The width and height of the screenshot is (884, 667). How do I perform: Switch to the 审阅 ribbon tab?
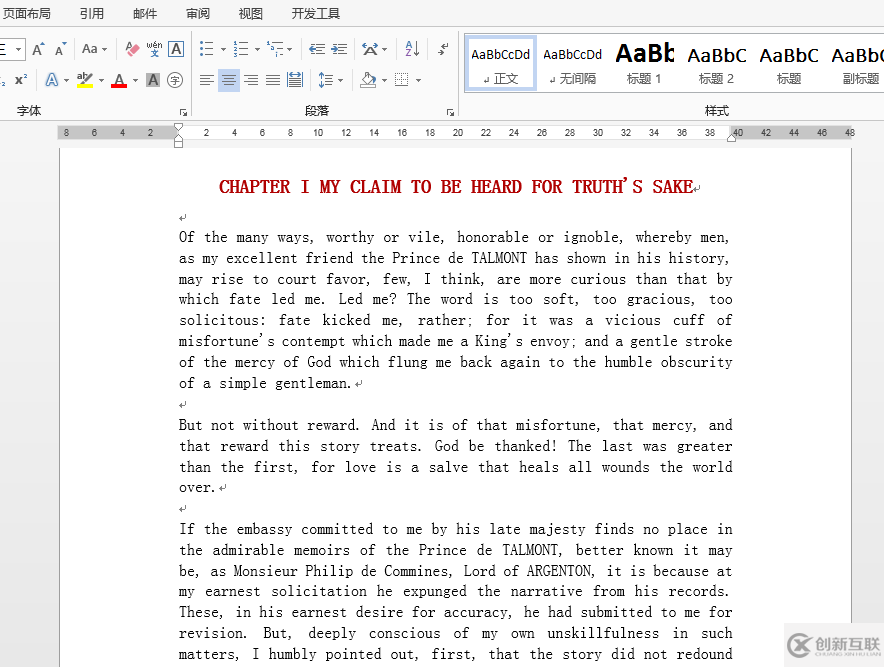[197, 13]
